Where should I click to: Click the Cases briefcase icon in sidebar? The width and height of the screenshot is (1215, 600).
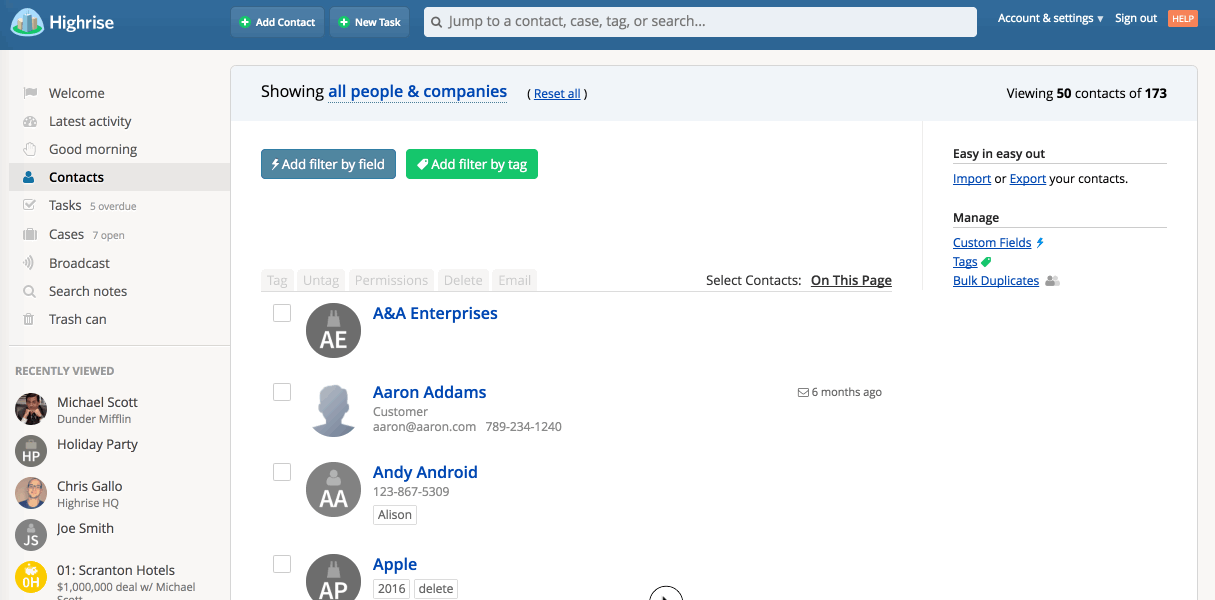30,234
